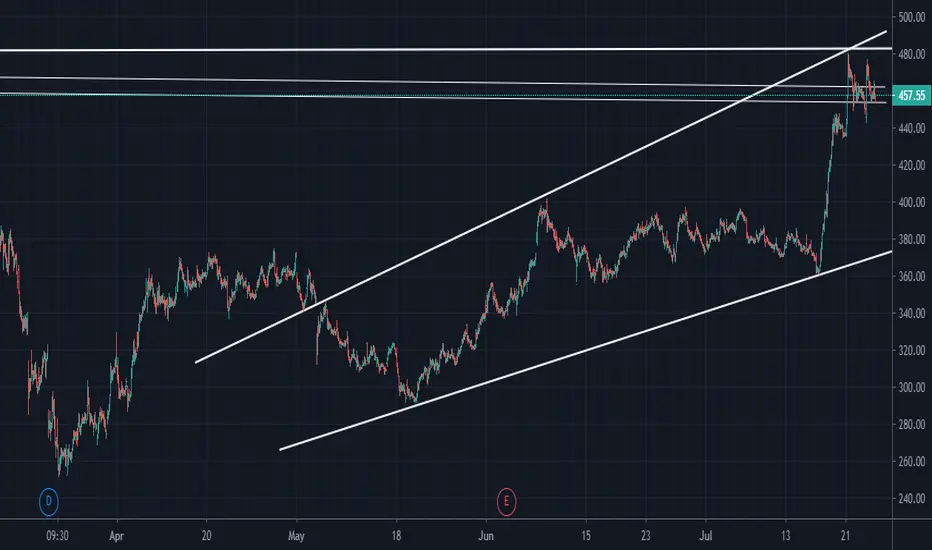This screenshot has height=550, width=932.
Task: Select the Apr time axis label
Action: pos(116,536)
